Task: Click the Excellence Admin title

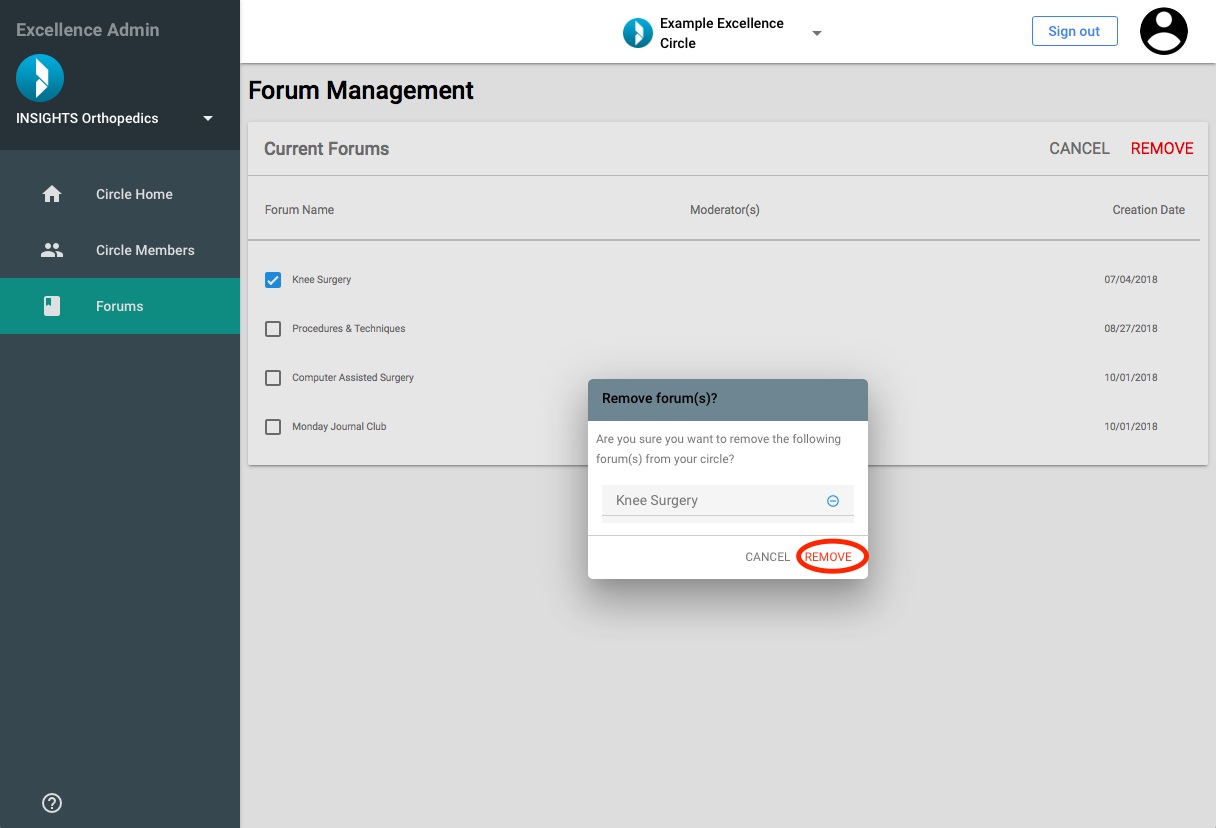Action: pos(88,30)
